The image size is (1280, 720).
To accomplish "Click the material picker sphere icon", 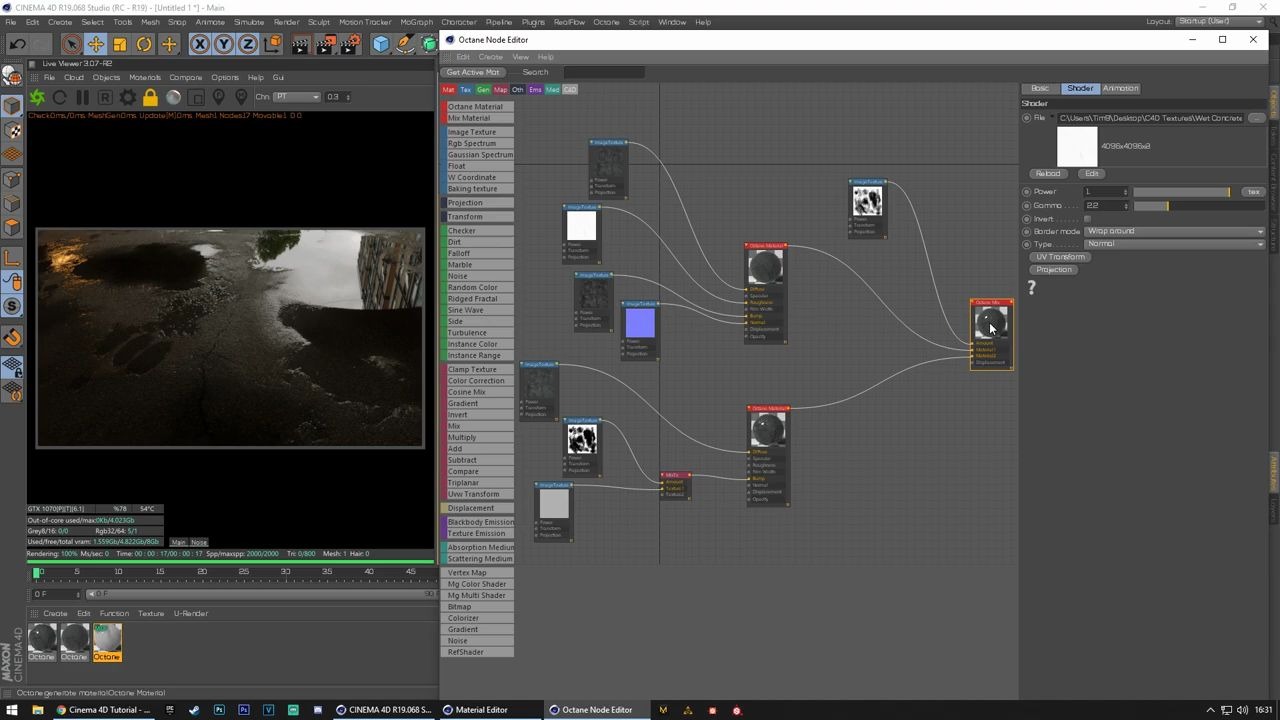I will click(x=174, y=96).
